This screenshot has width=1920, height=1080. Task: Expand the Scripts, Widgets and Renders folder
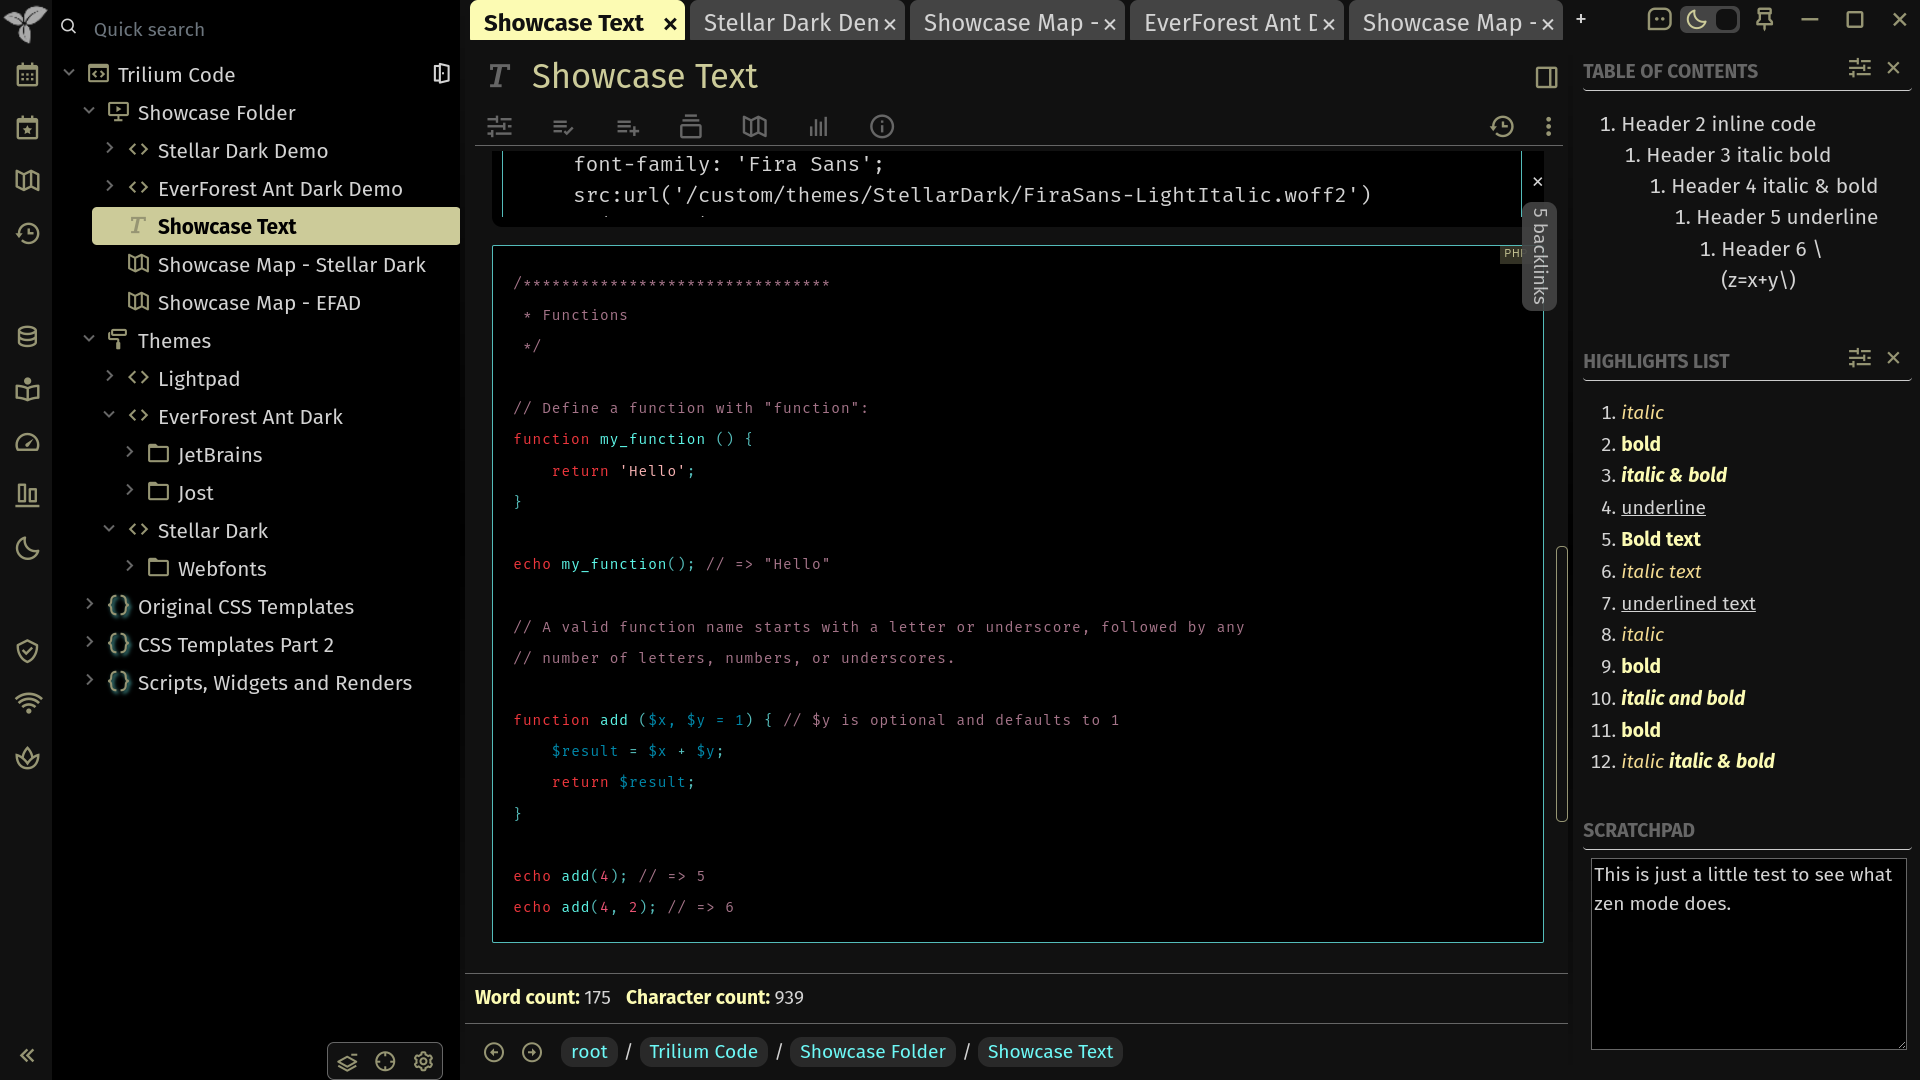(x=88, y=683)
